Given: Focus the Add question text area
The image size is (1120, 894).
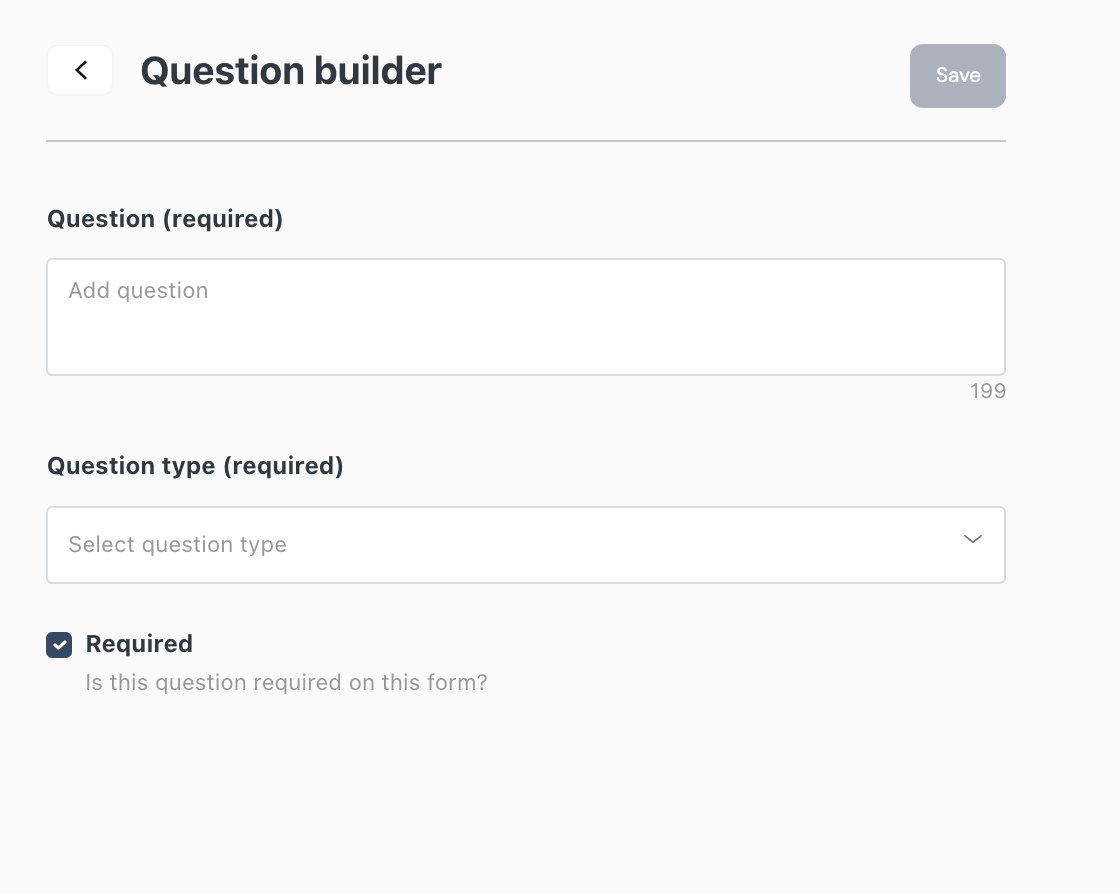Looking at the screenshot, I should 526,317.
